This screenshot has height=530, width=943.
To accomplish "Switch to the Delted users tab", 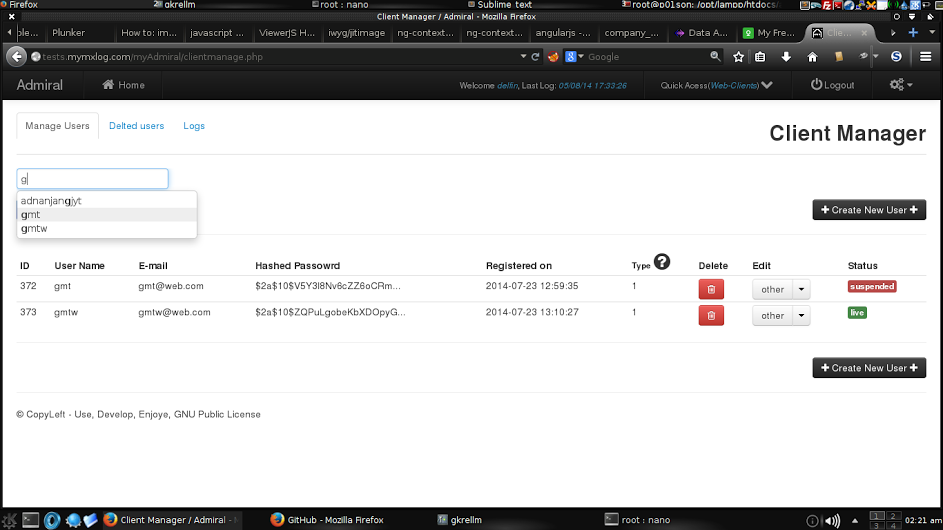I will pyautogui.click(x=136, y=126).
